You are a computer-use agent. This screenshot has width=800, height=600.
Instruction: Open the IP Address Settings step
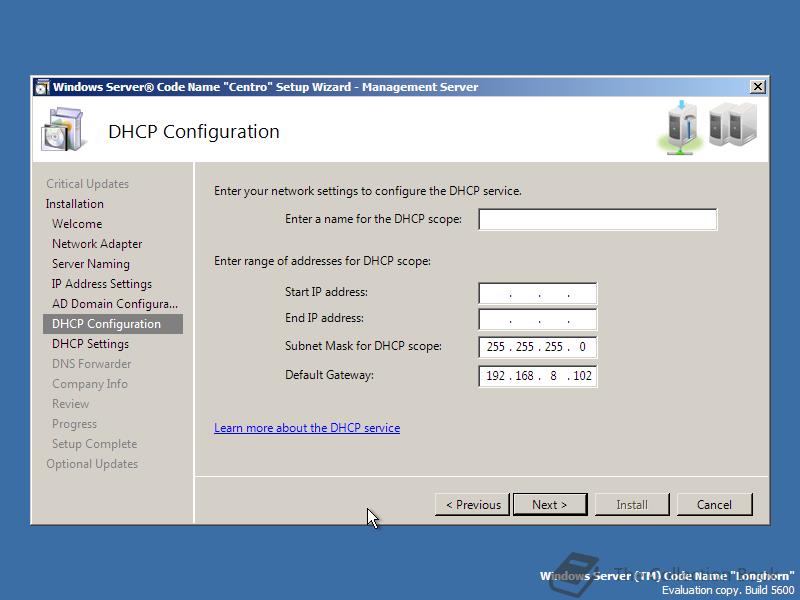[102, 284]
